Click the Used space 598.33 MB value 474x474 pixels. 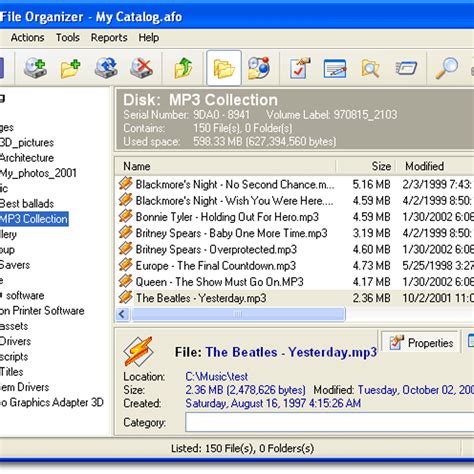pos(265,142)
